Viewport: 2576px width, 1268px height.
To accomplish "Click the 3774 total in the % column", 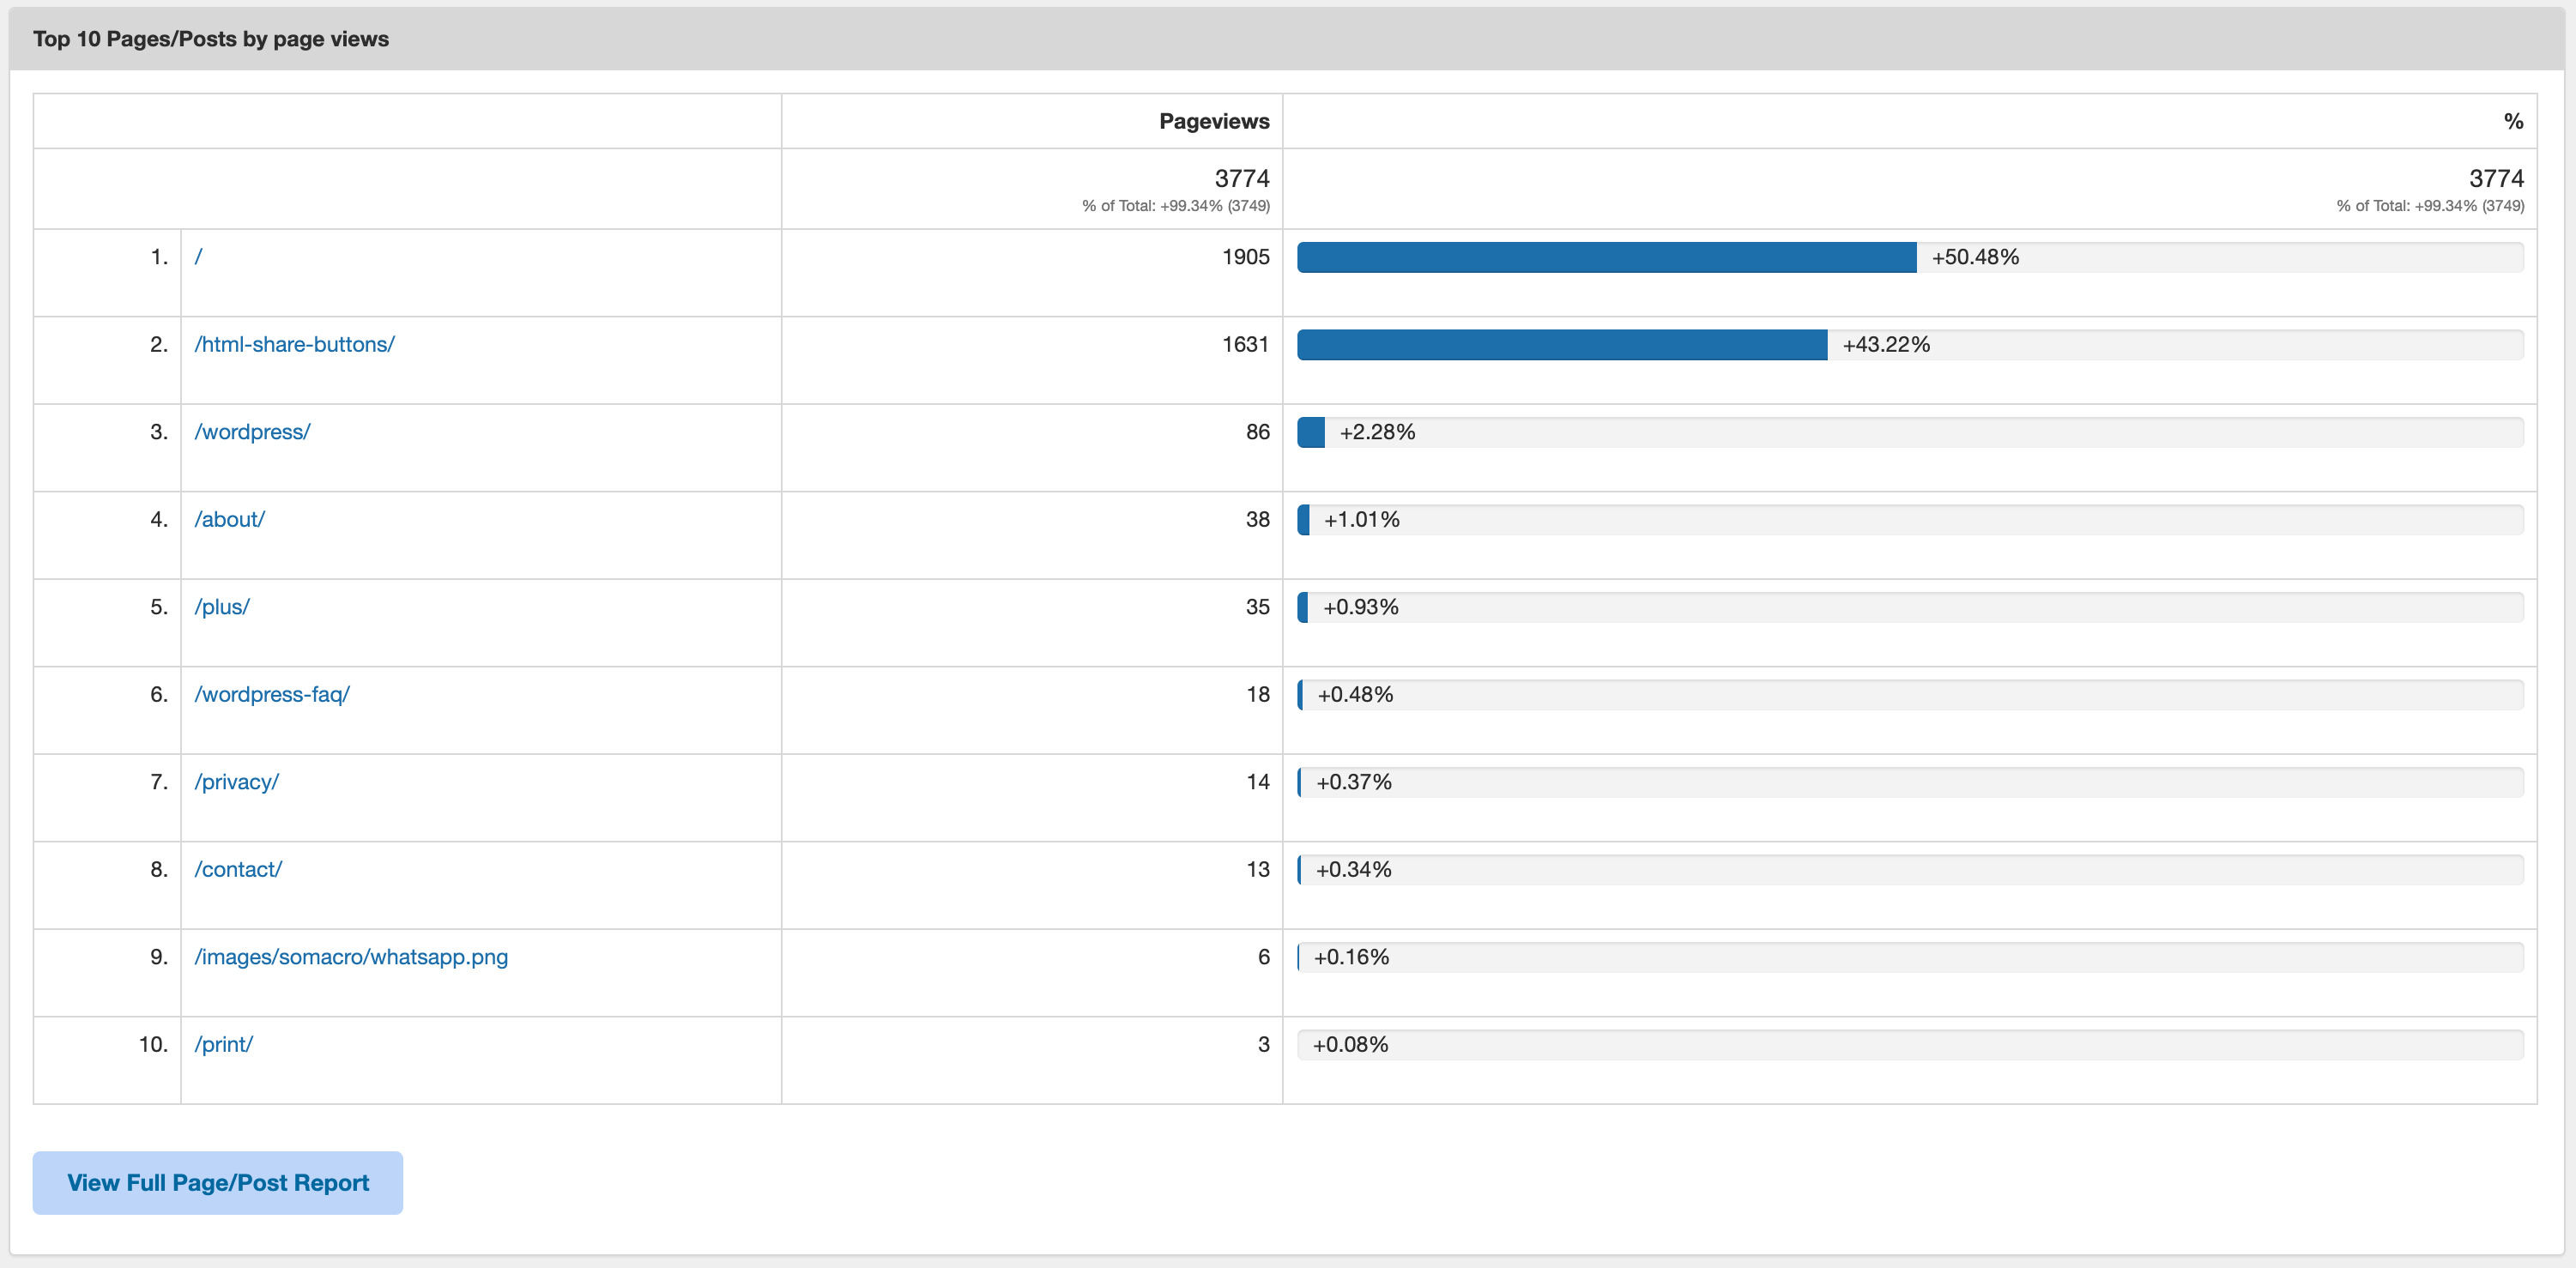I will click(2496, 178).
